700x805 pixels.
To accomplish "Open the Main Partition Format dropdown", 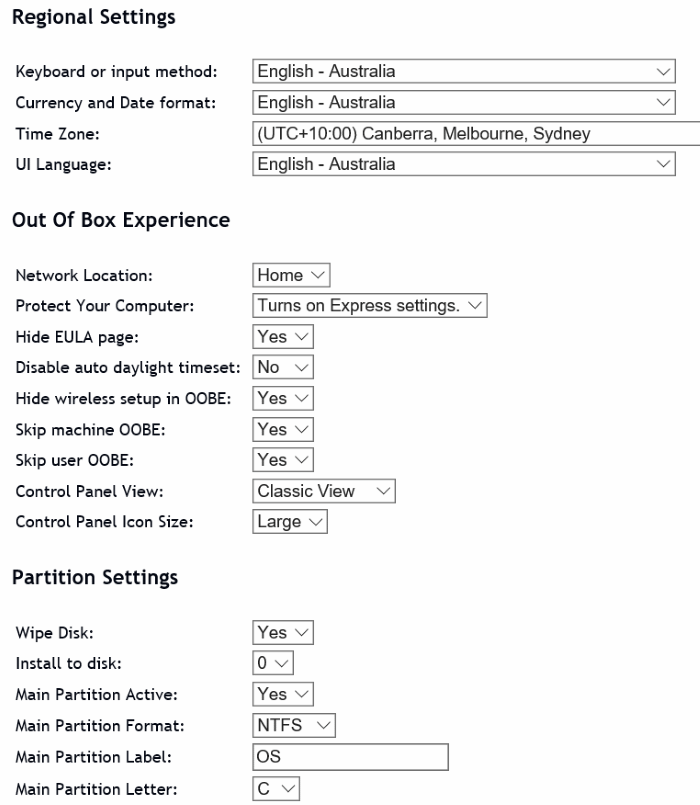I will [x=294, y=725].
